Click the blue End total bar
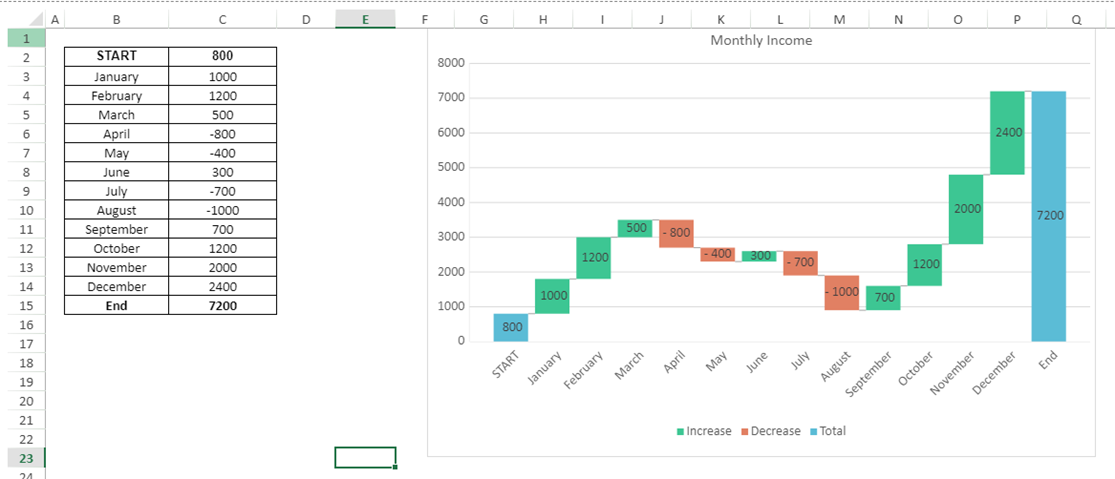The image size is (1115, 479). pyautogui.click(x=1049, y=216)
